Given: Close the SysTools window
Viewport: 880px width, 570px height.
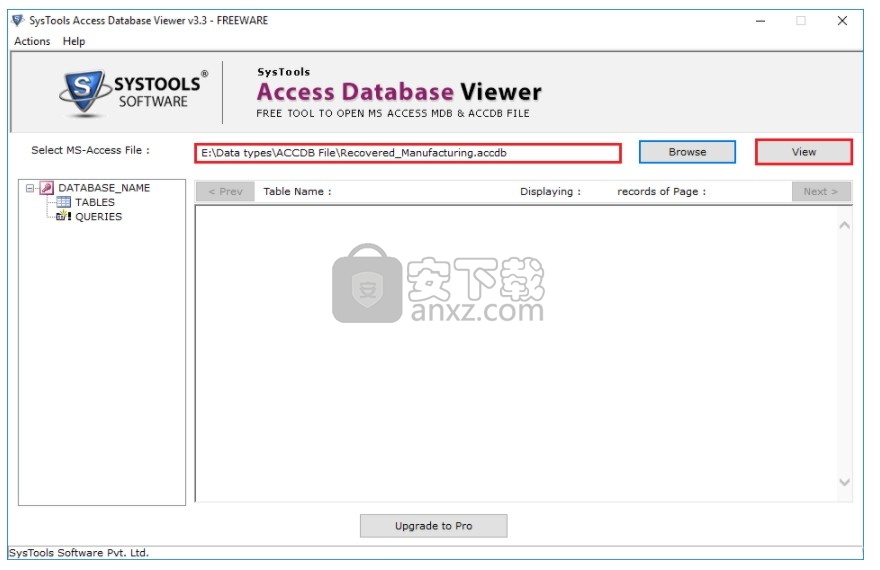Looking at the screenshot, I should 842,21.
